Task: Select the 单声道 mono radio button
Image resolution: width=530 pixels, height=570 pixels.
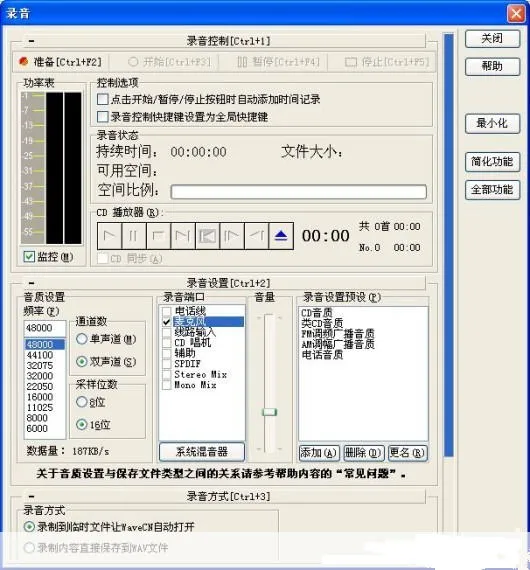Action: (x=82, y=339)
